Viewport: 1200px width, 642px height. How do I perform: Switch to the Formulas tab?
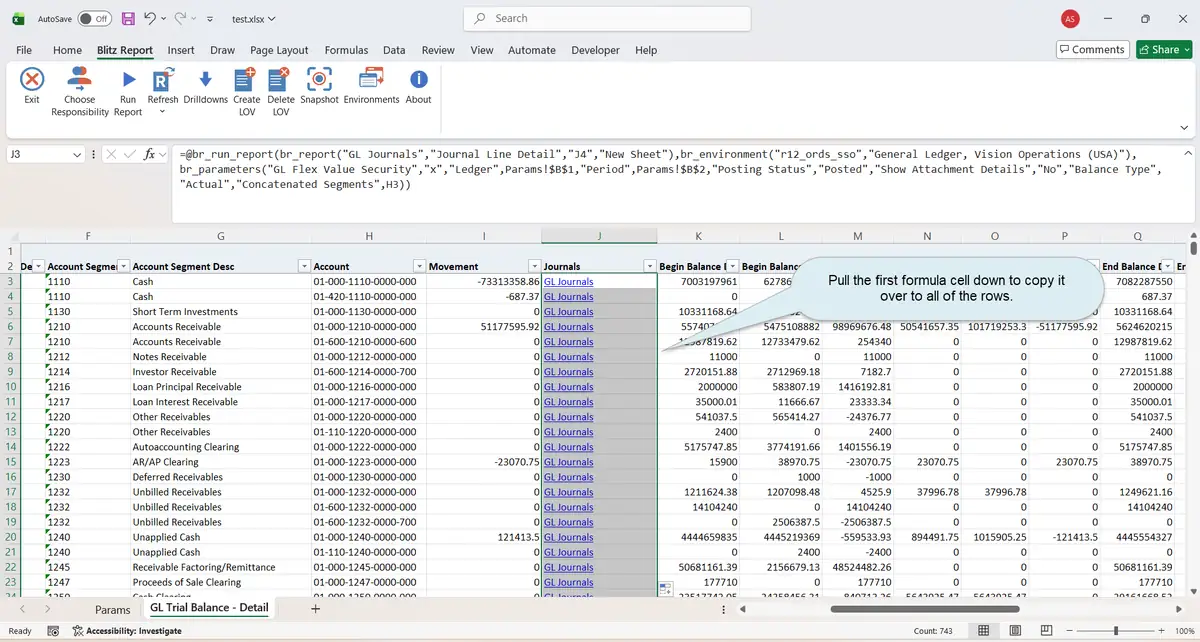346,50
